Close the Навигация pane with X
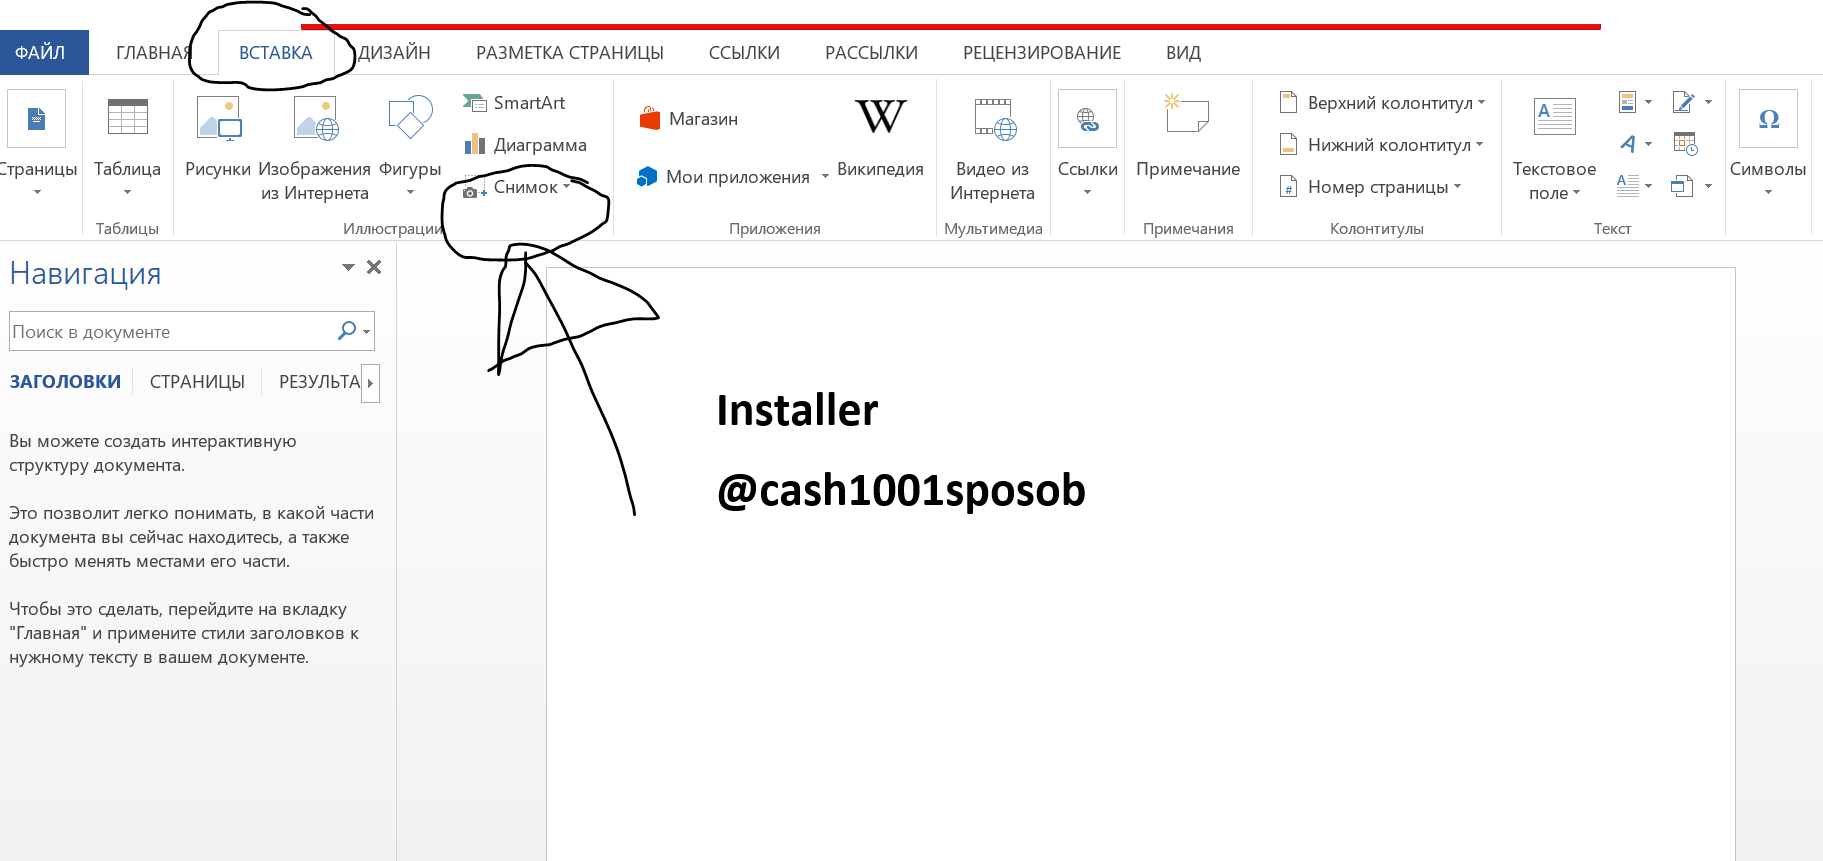This screenshot has width=1823, height=861. click(x=374, y=267)
